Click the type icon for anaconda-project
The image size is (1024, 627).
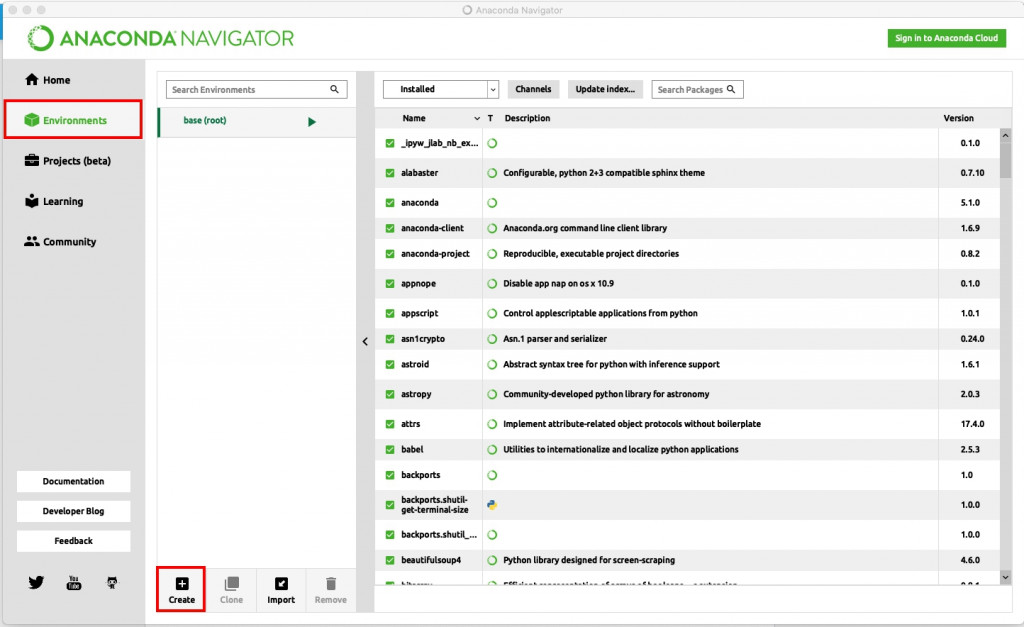(492, 254)
